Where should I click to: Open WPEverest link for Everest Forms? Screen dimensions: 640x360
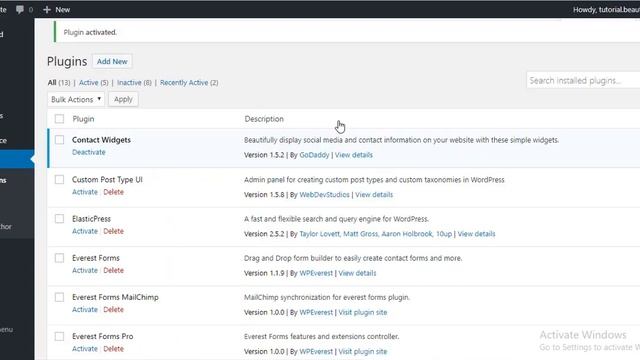[316, 273]
